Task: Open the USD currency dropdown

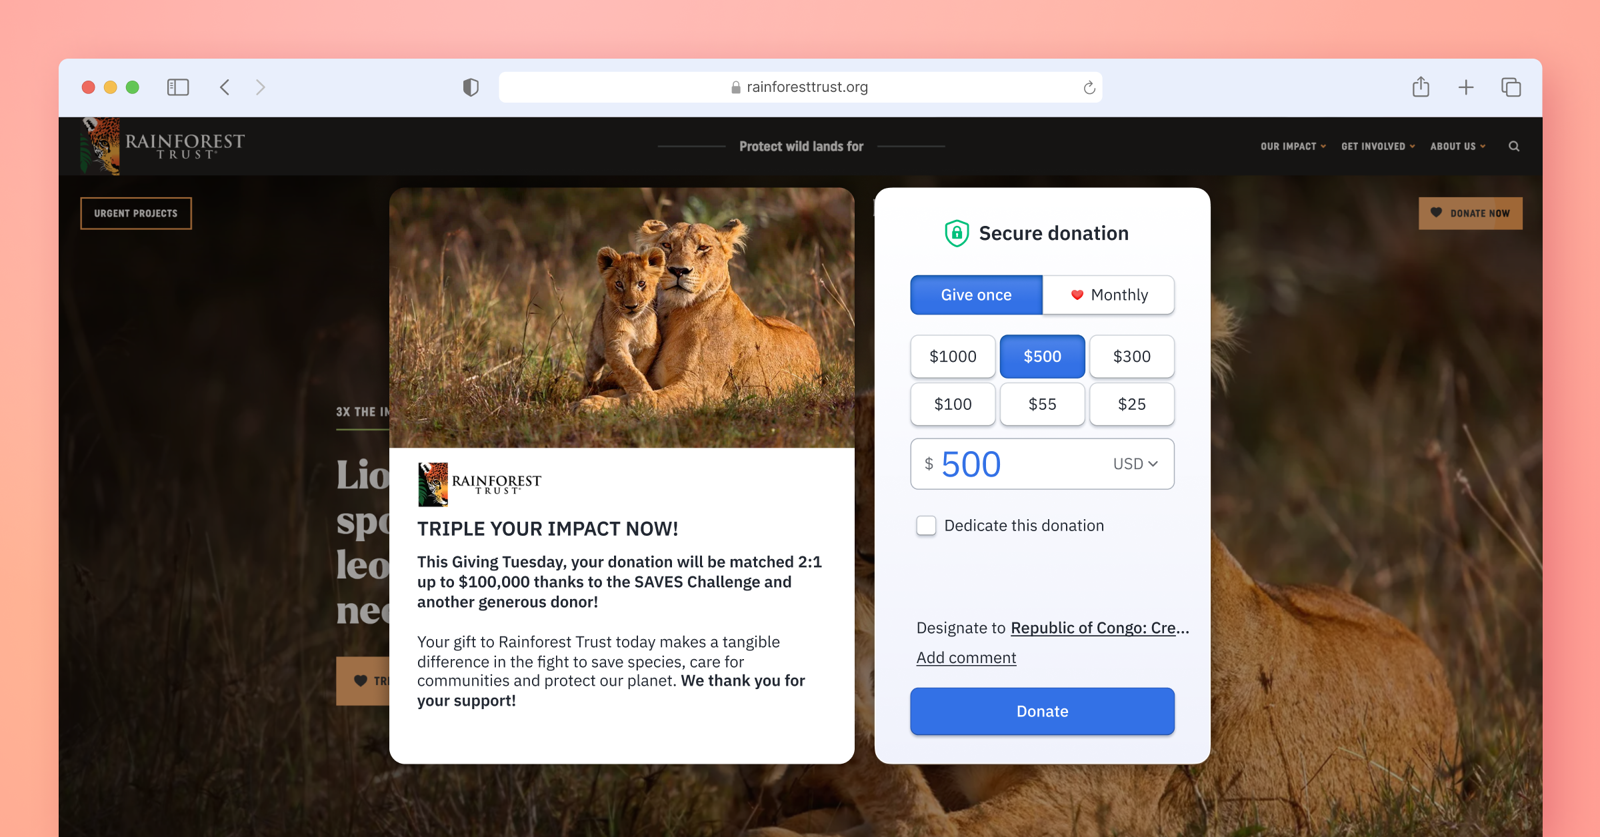Action: click(x=1135, y=464)
